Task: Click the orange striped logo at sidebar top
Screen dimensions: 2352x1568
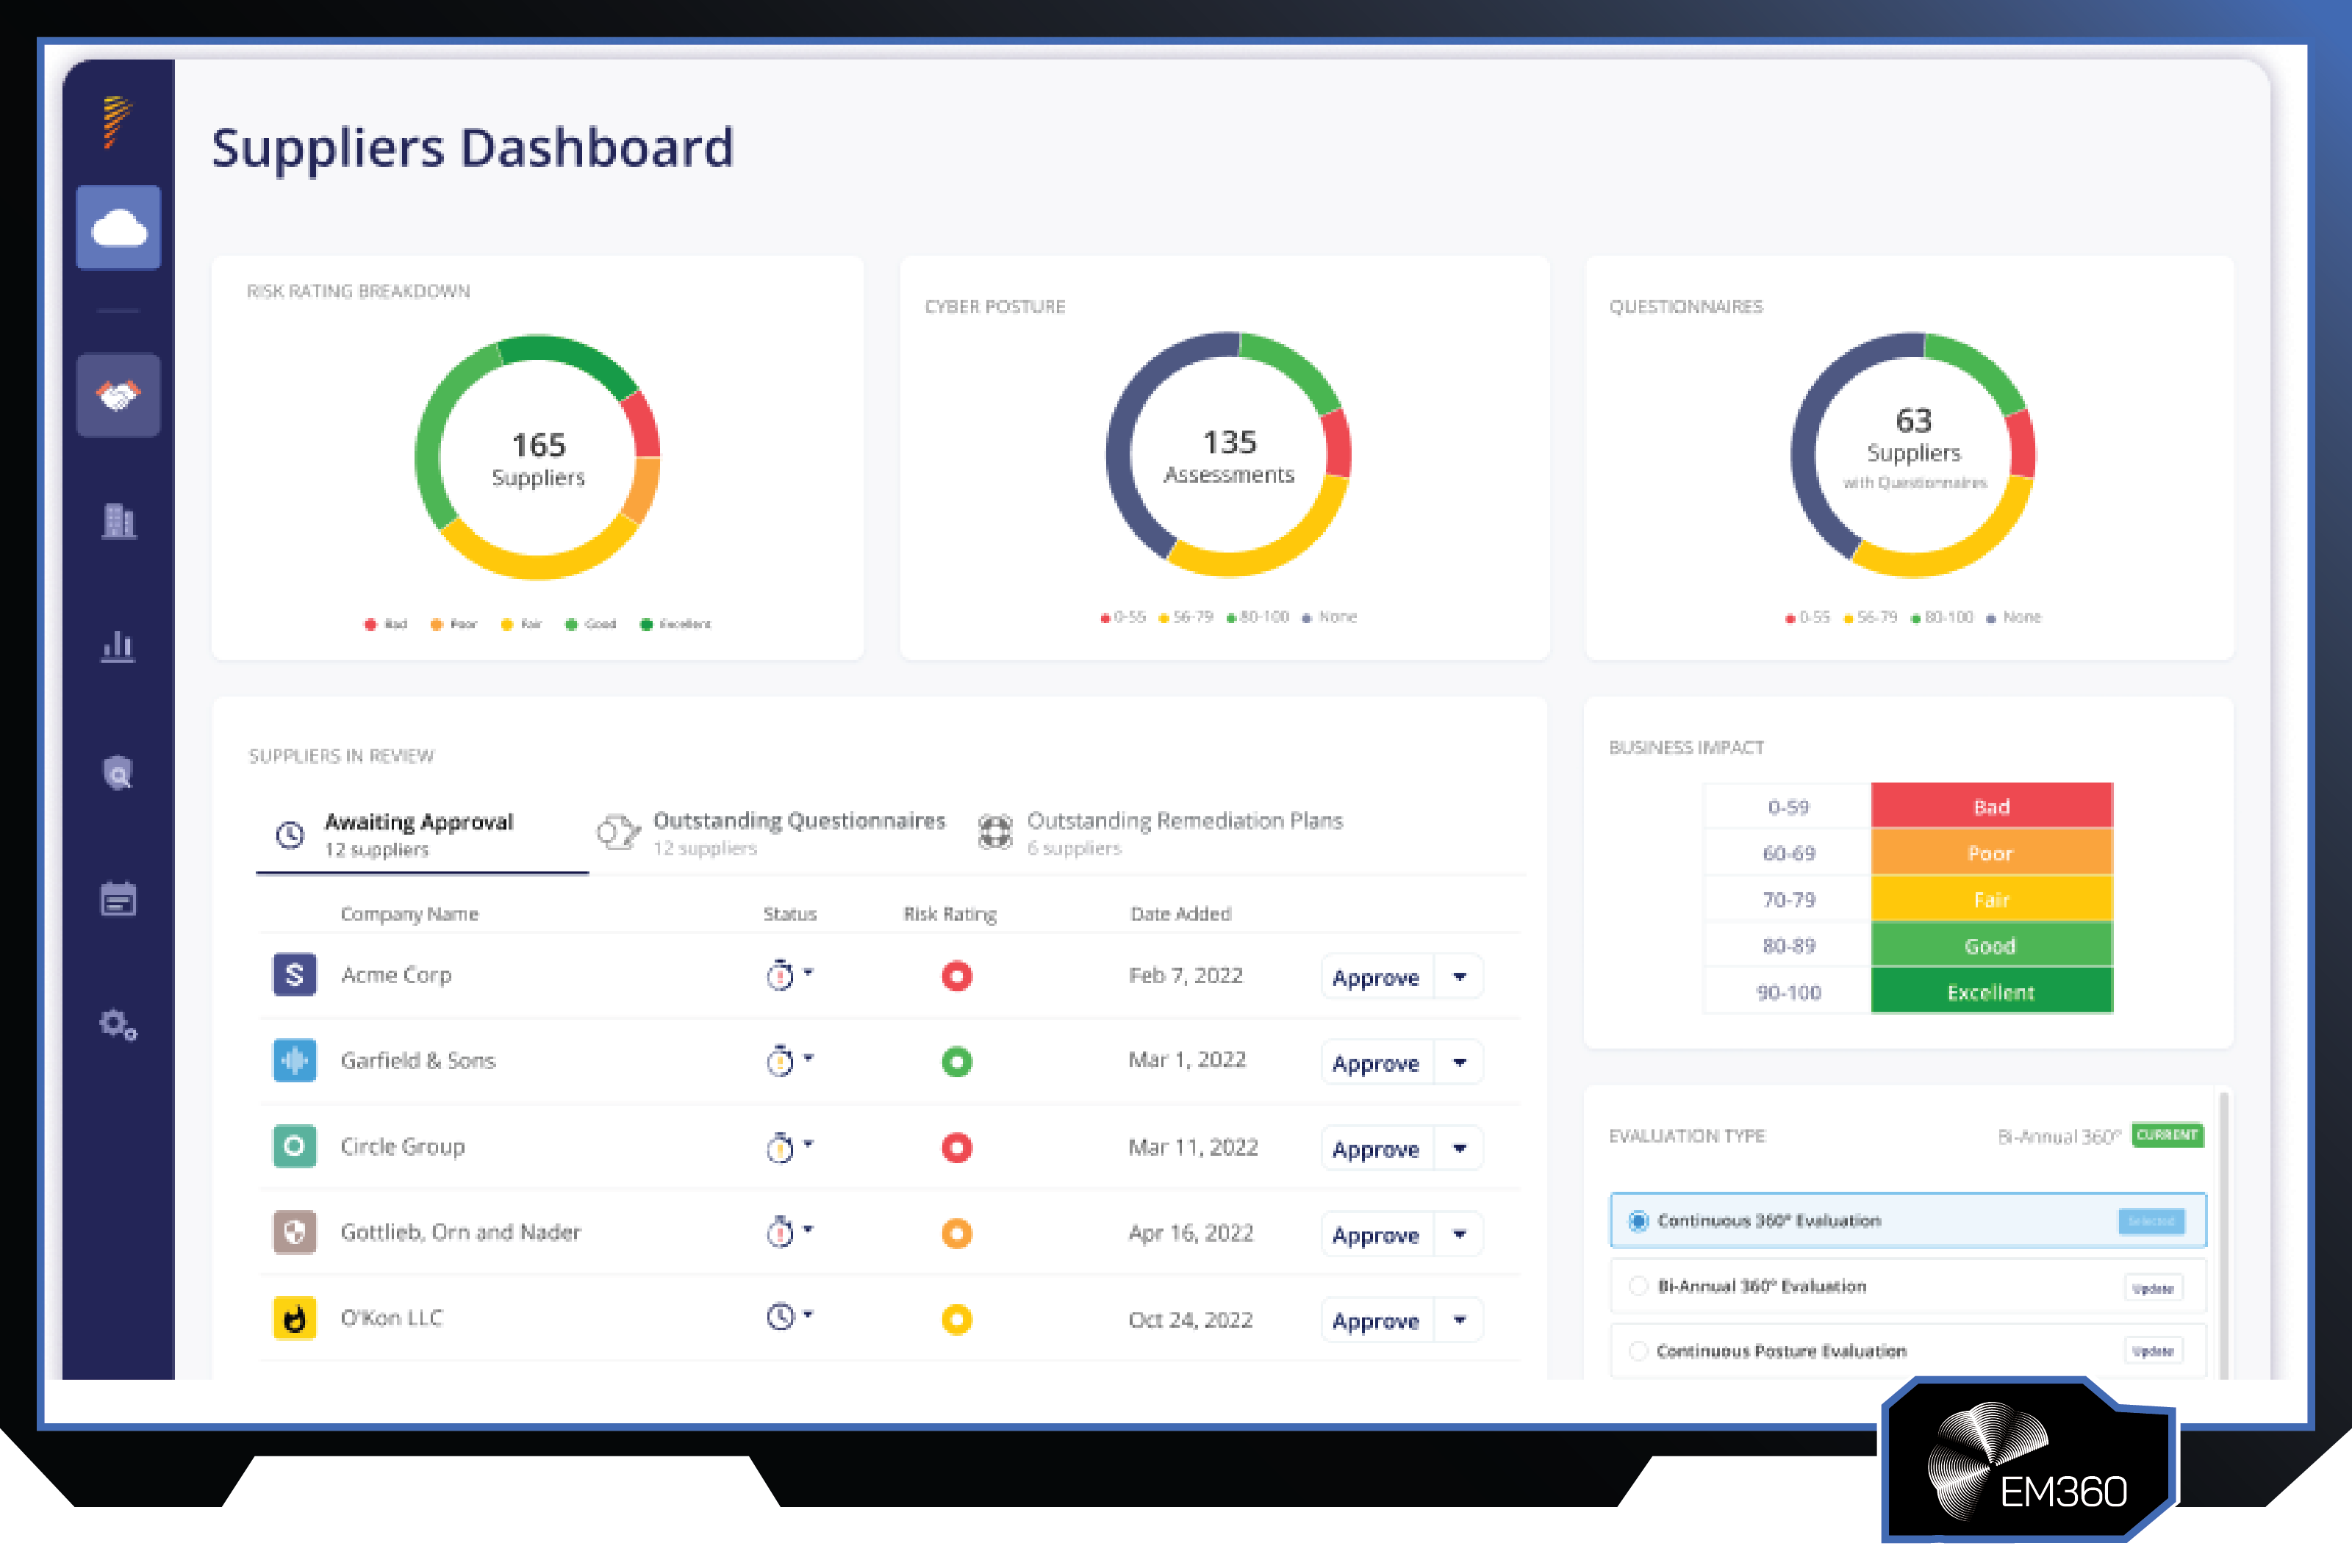Action: point(117,121)
